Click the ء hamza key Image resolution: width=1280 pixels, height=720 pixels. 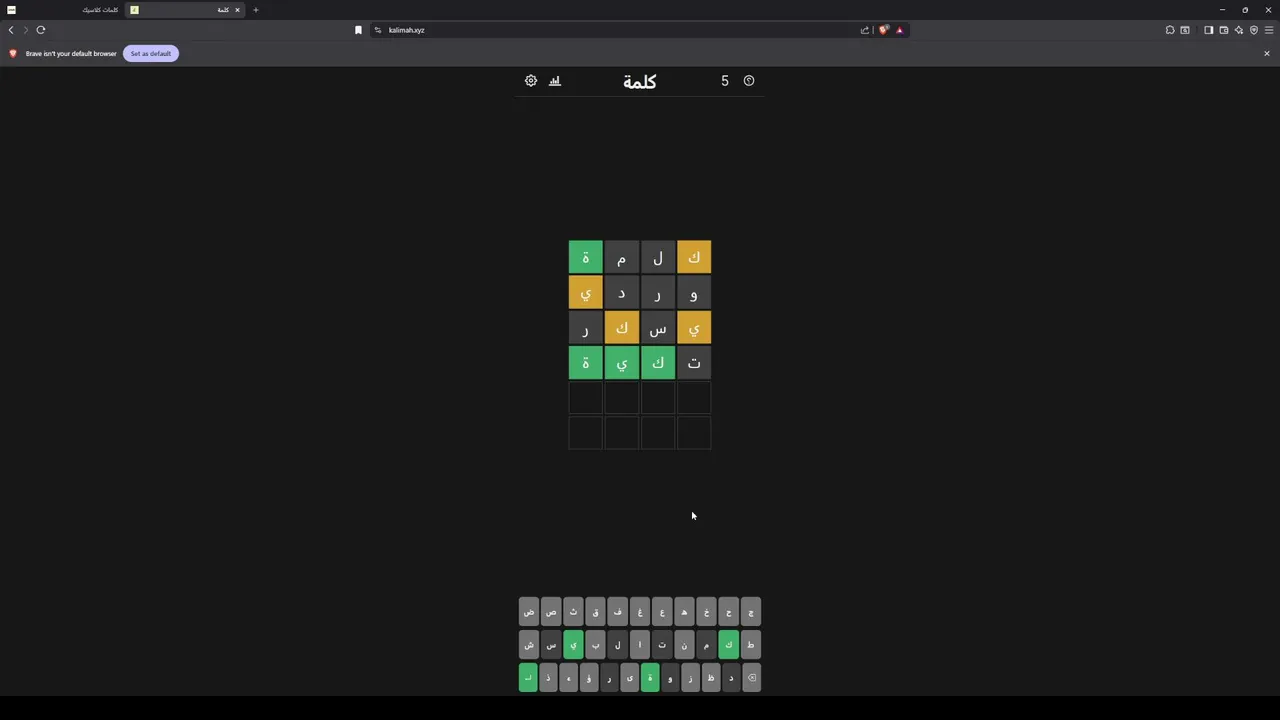[568, 678]
